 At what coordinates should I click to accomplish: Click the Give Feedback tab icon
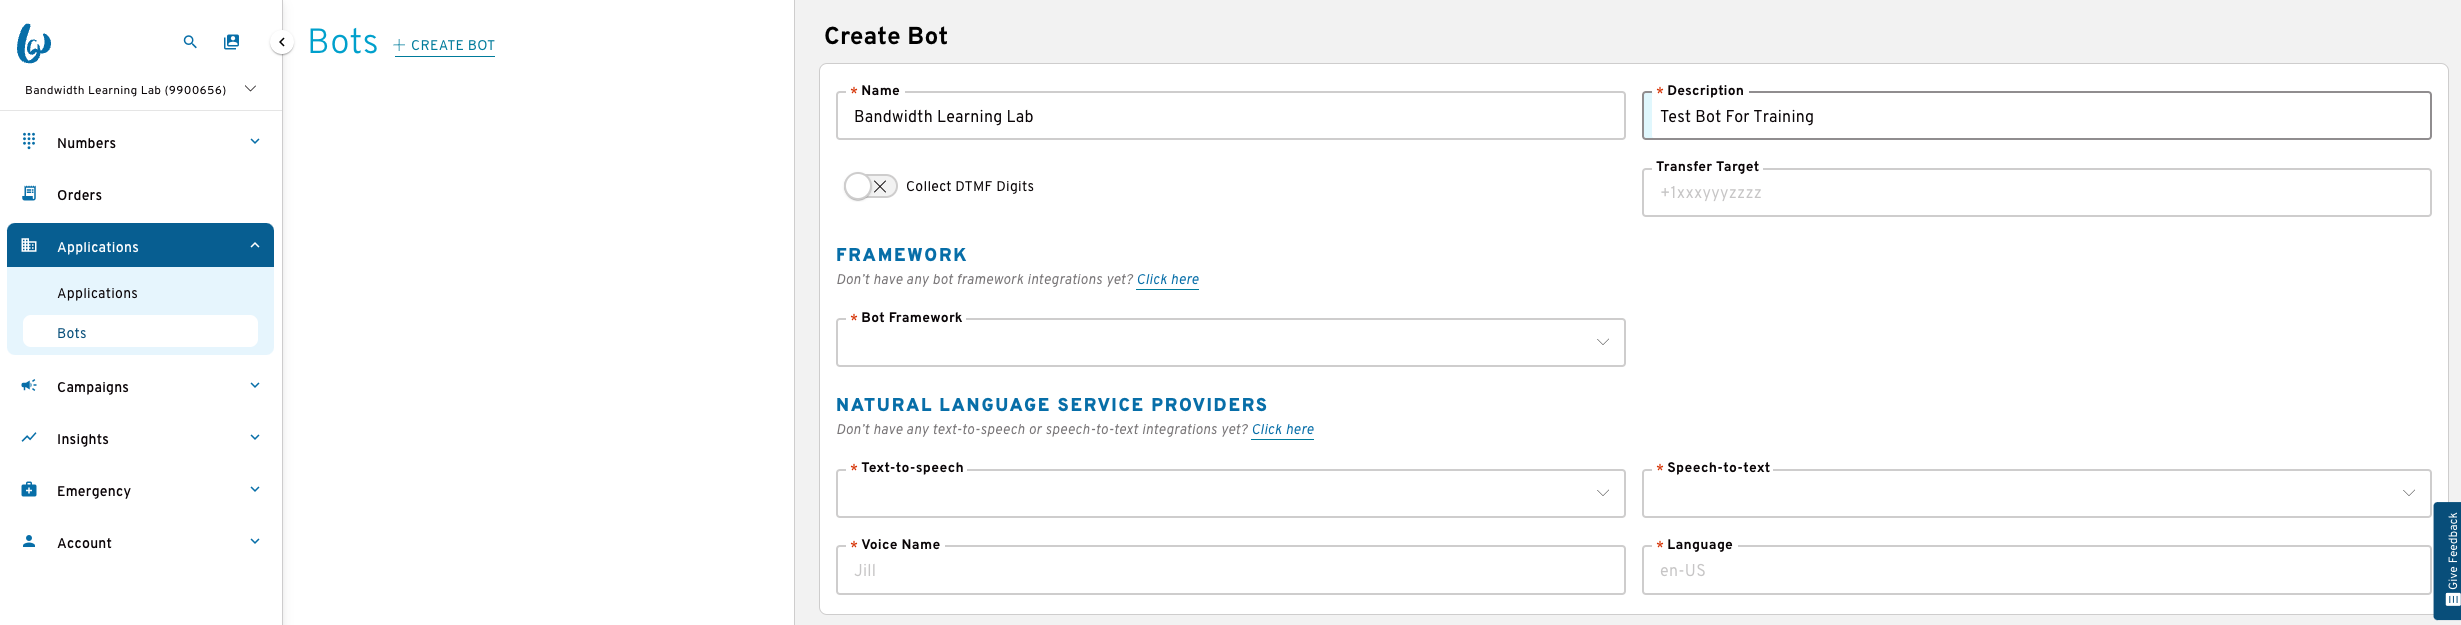tap(2452, 600)
